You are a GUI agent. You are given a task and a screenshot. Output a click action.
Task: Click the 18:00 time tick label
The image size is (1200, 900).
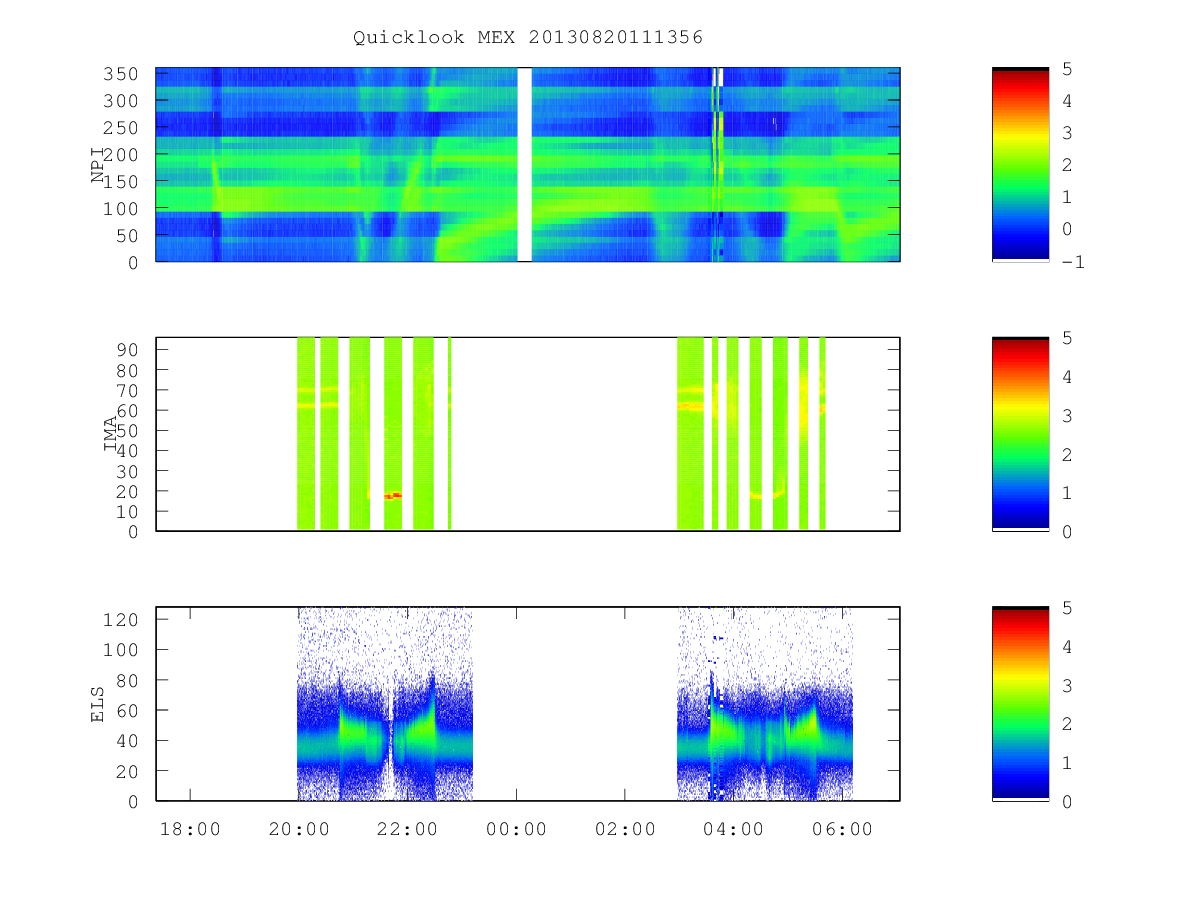coord(189,829)
